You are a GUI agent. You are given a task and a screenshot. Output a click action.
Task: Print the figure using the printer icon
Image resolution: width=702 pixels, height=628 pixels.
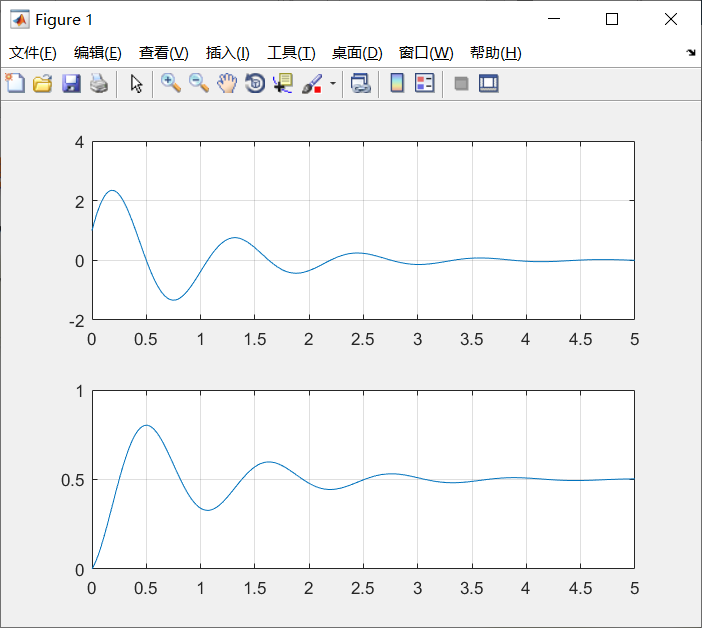[x=99, y=83]
